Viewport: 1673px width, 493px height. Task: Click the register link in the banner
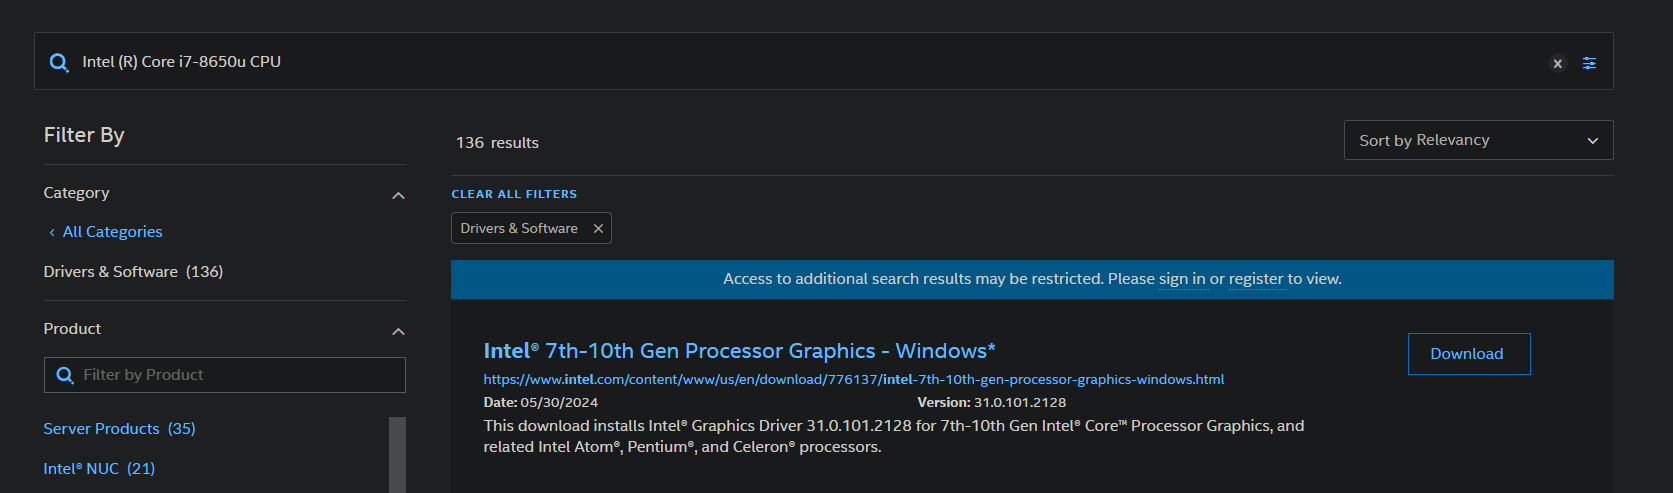tap(1256, 279)
